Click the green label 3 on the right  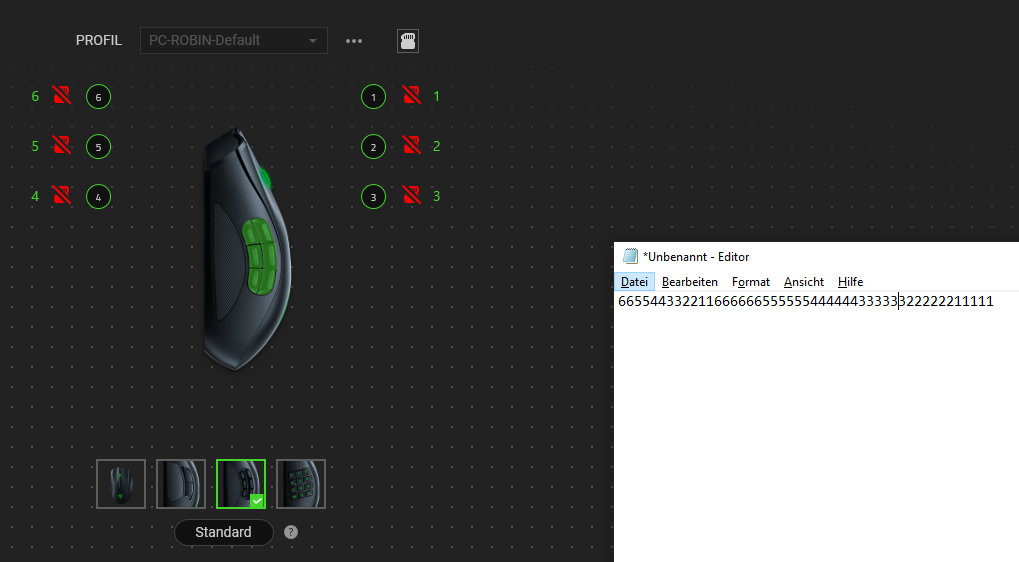coord(437,196)
